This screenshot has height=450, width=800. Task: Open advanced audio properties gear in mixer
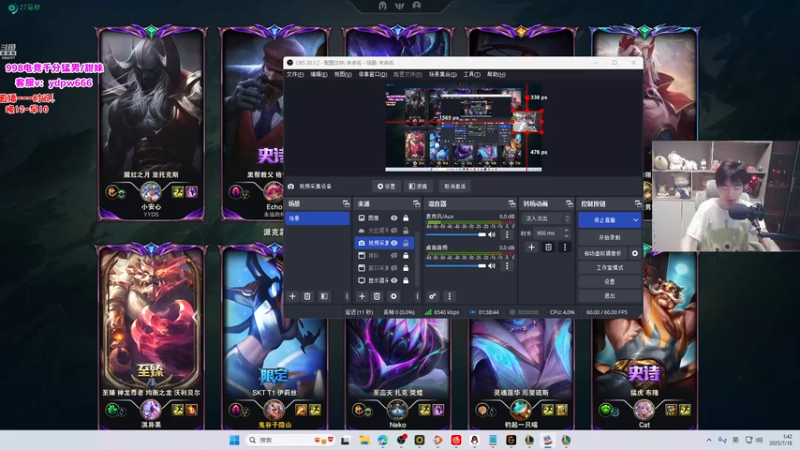pos(432,296)
